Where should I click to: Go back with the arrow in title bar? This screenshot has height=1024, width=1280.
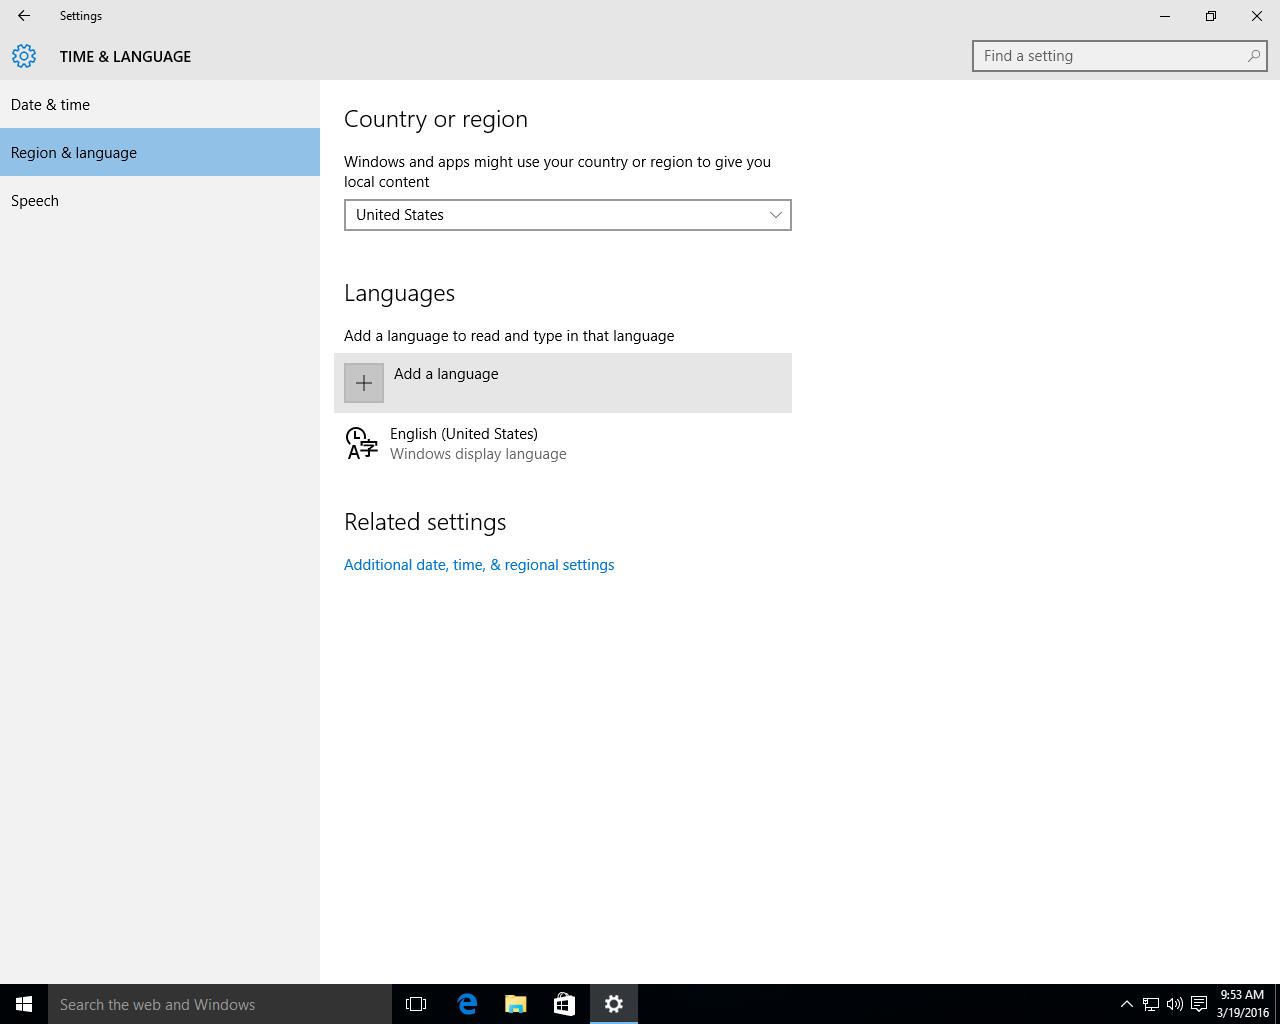click(x=24, y=16)
